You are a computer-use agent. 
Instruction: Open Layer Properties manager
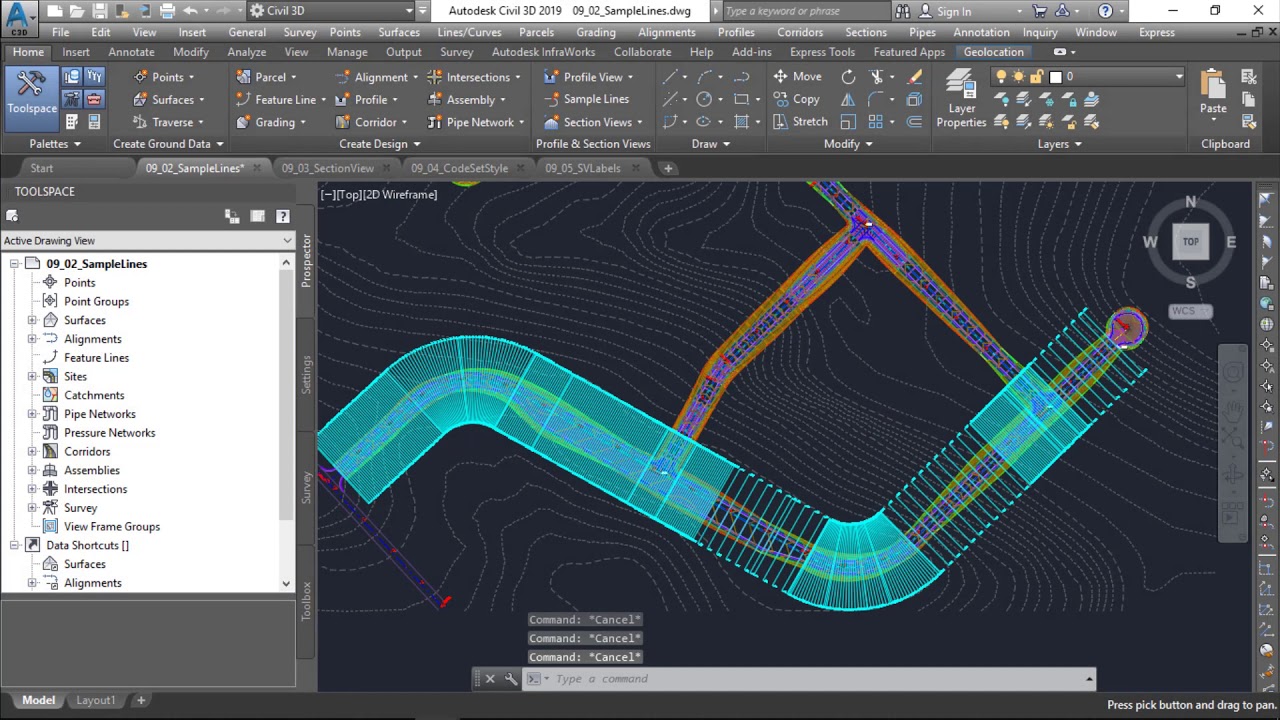pos(961,98)
